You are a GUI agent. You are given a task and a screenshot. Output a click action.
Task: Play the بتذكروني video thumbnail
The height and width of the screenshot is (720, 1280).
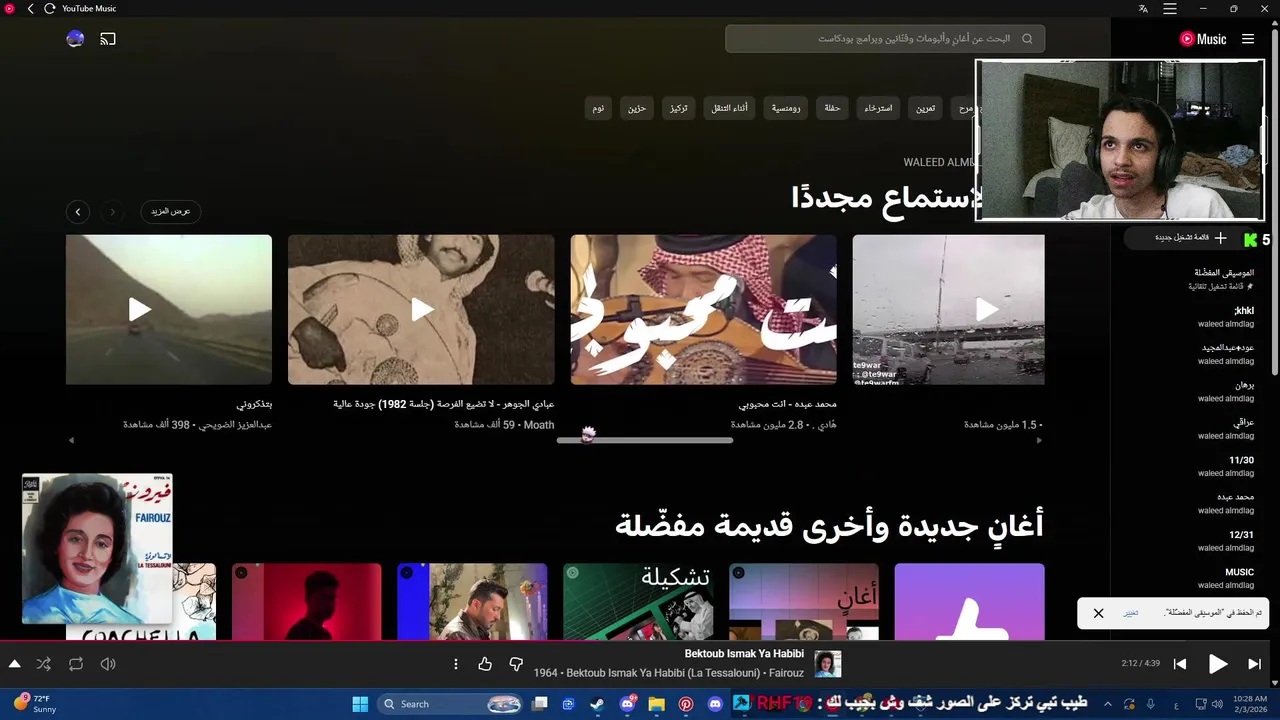click(x=169, y=310)
